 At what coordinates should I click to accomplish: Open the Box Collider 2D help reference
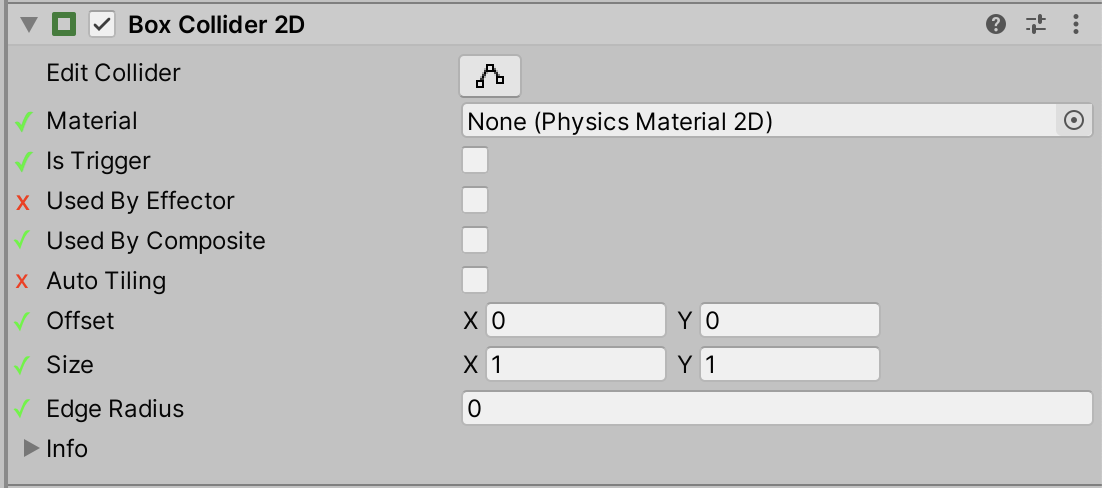point(995,25)
